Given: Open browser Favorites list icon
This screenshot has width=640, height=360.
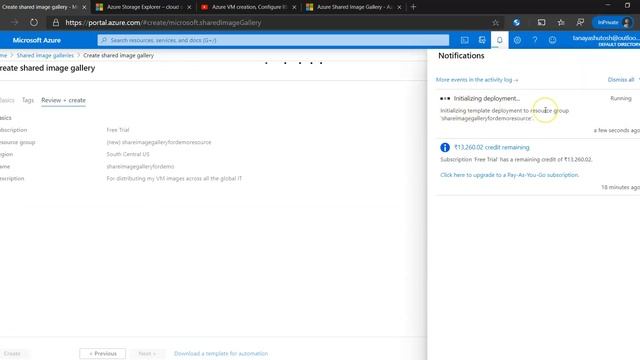Looking at the screenshot, I should click(561, 23).
